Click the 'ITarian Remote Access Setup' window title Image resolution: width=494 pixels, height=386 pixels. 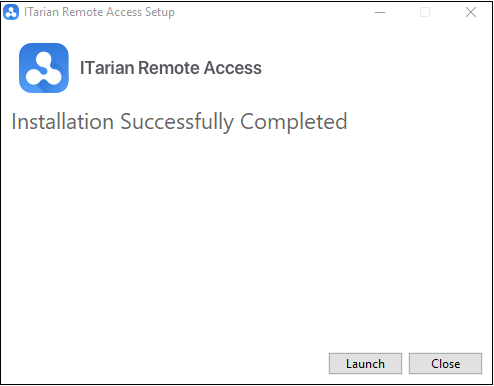tap(99, 12)
